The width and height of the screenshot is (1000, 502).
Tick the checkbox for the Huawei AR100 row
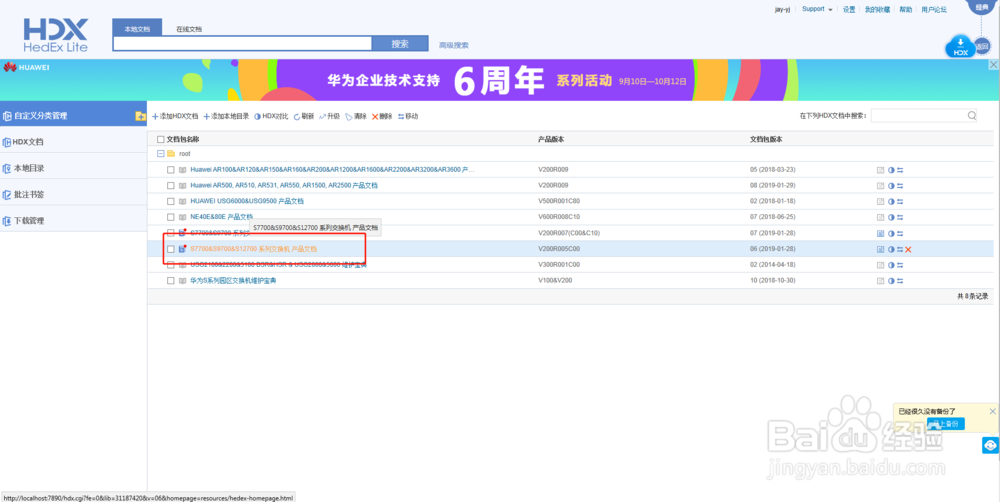[x=171, y=170]
